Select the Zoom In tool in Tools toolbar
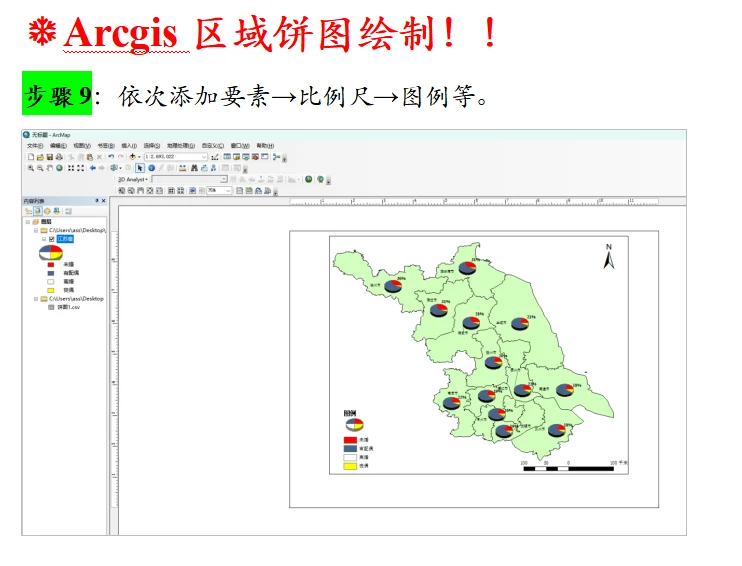The height and width of the screenshot is (566, 742). point(31,168)
